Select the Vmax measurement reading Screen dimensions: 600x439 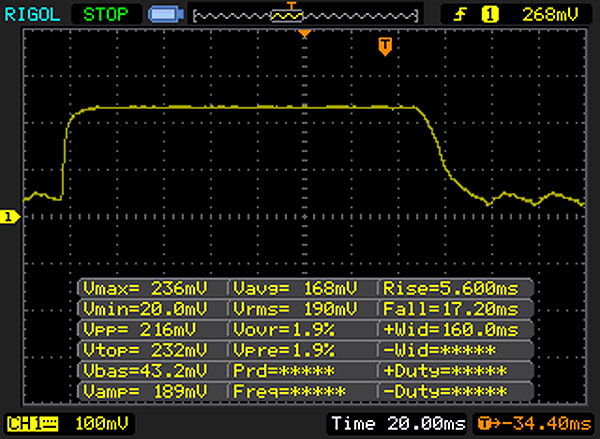pos(153,289)
